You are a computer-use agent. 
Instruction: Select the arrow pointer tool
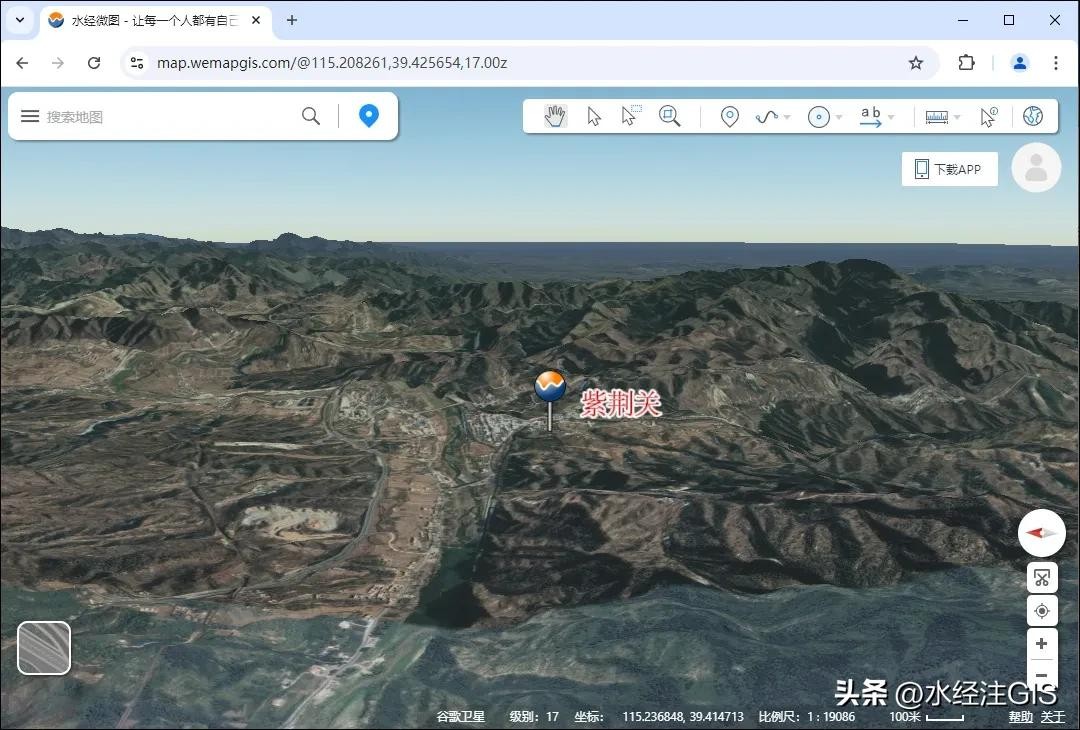(x=594, y=116)
